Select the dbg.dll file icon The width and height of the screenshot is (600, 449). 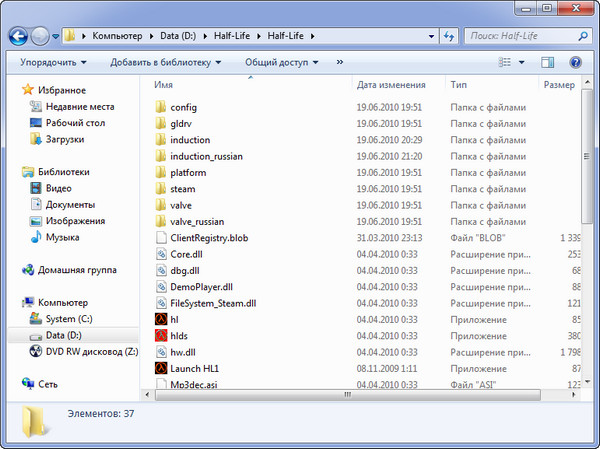(x=161, y=270)
